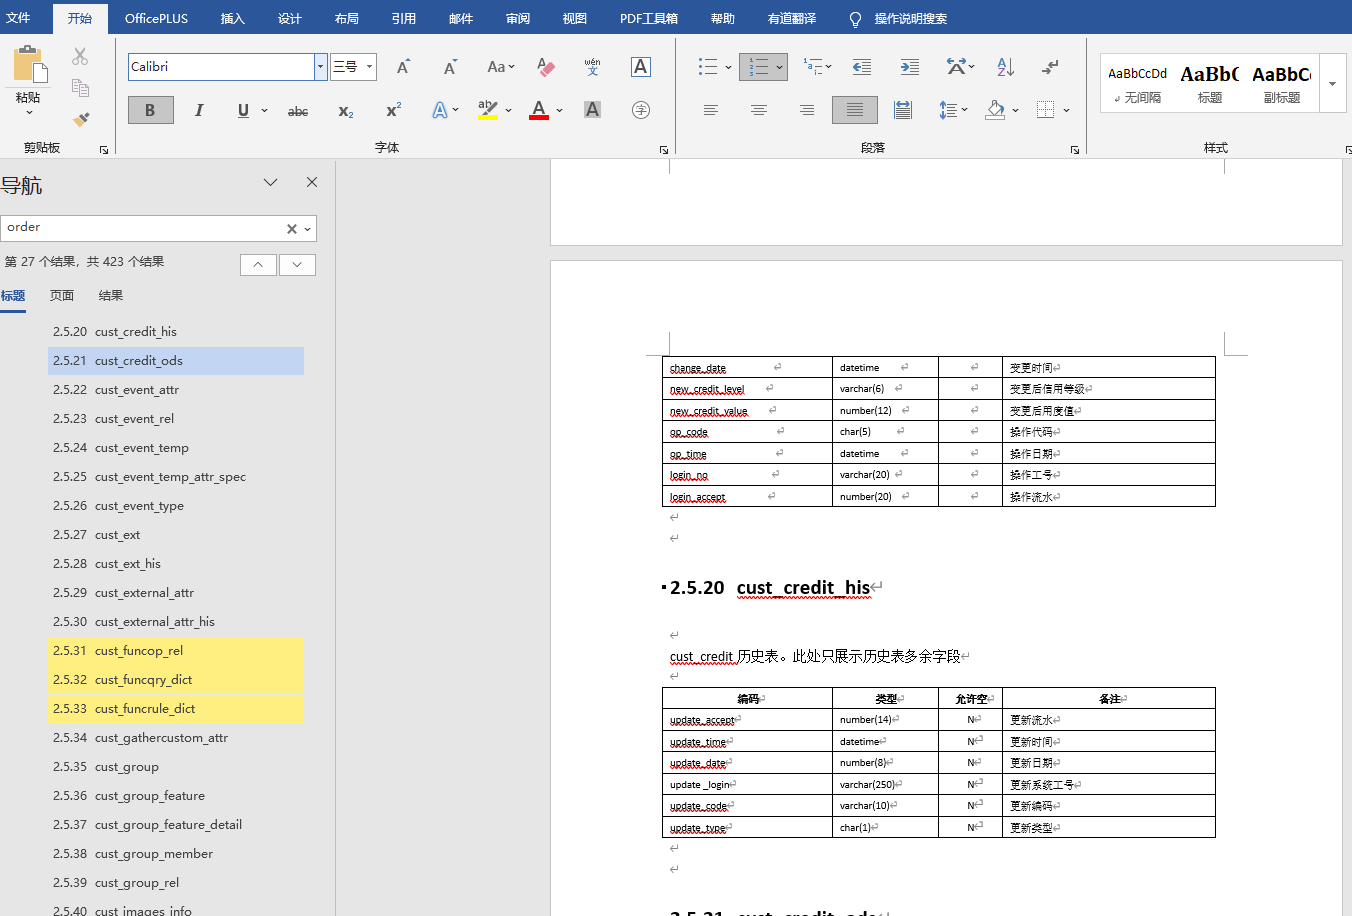Apply red font color
Screen dimensions: 1352x916
coord(539,110)
